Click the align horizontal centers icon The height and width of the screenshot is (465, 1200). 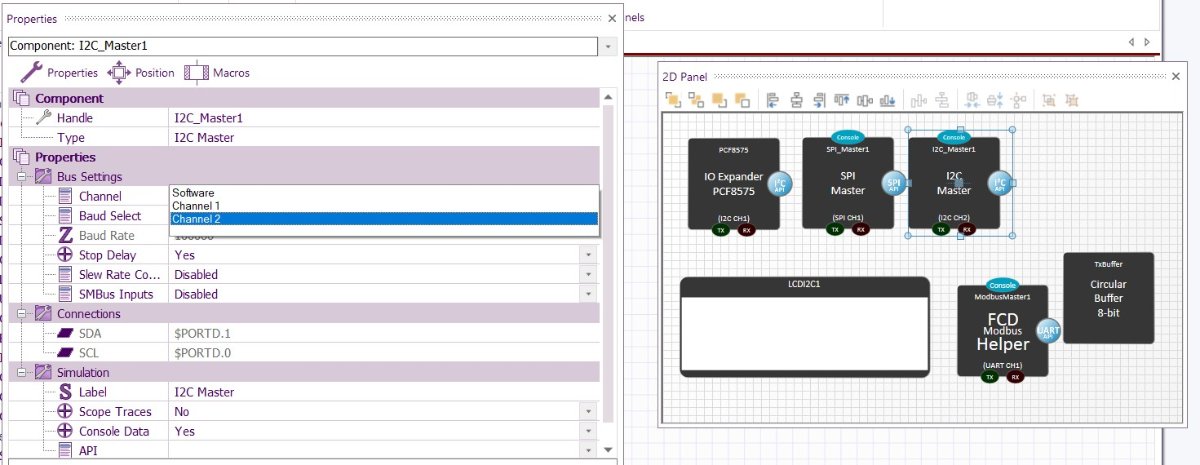click(797, 100)
